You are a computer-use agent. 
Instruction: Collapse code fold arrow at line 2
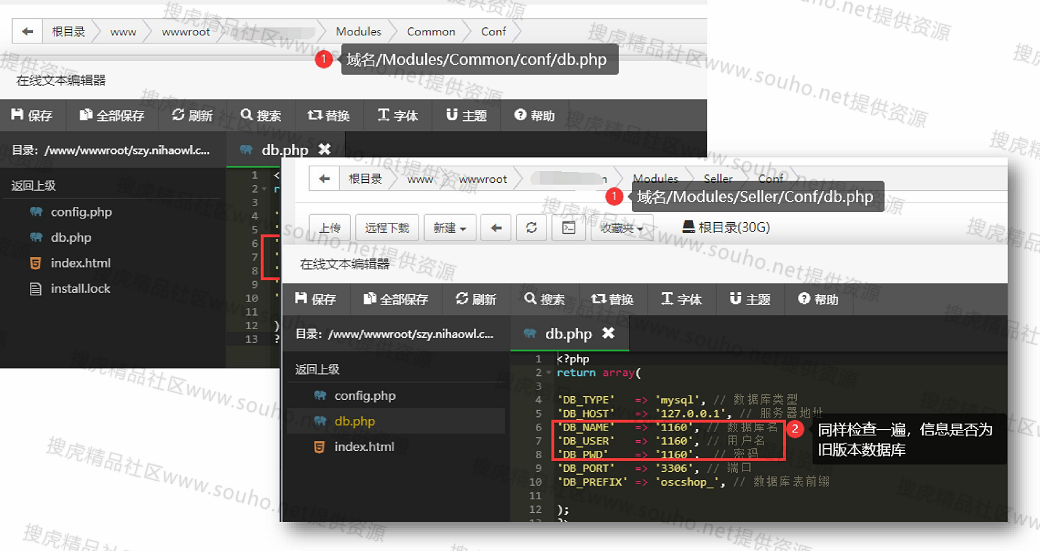pyautogui.click(x=549, y=373)
